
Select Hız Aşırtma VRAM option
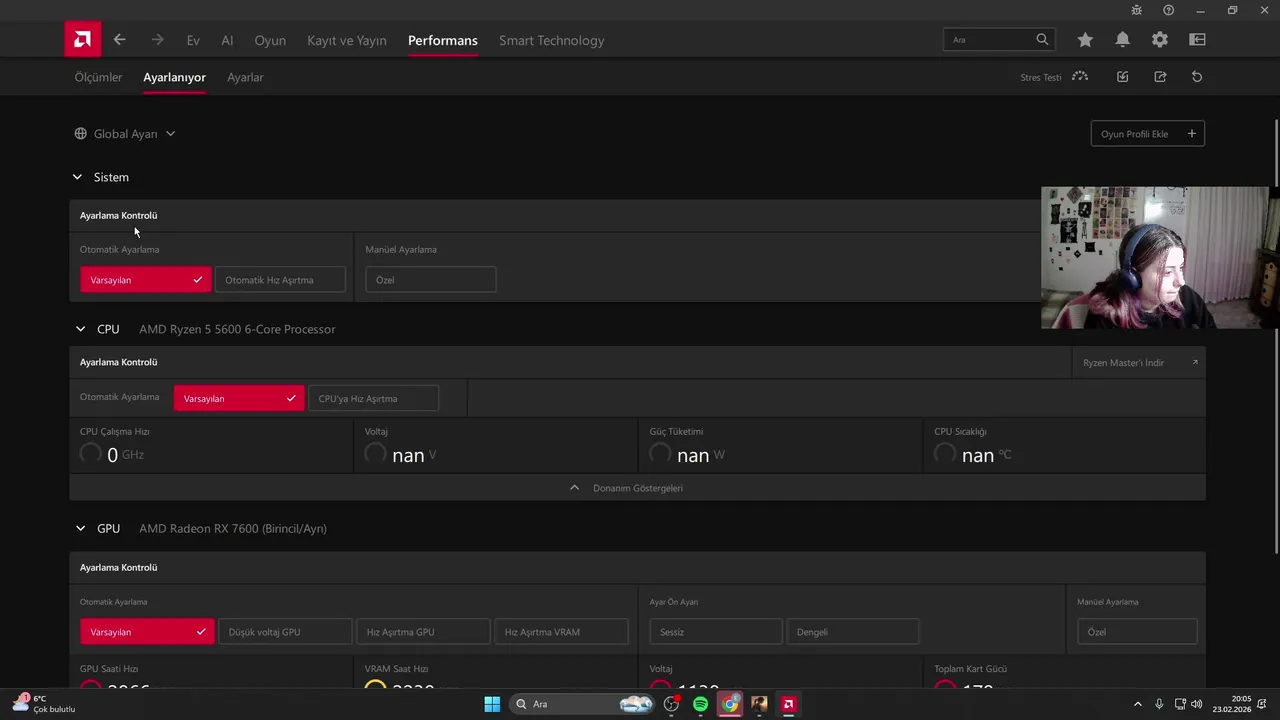(561, 632)
